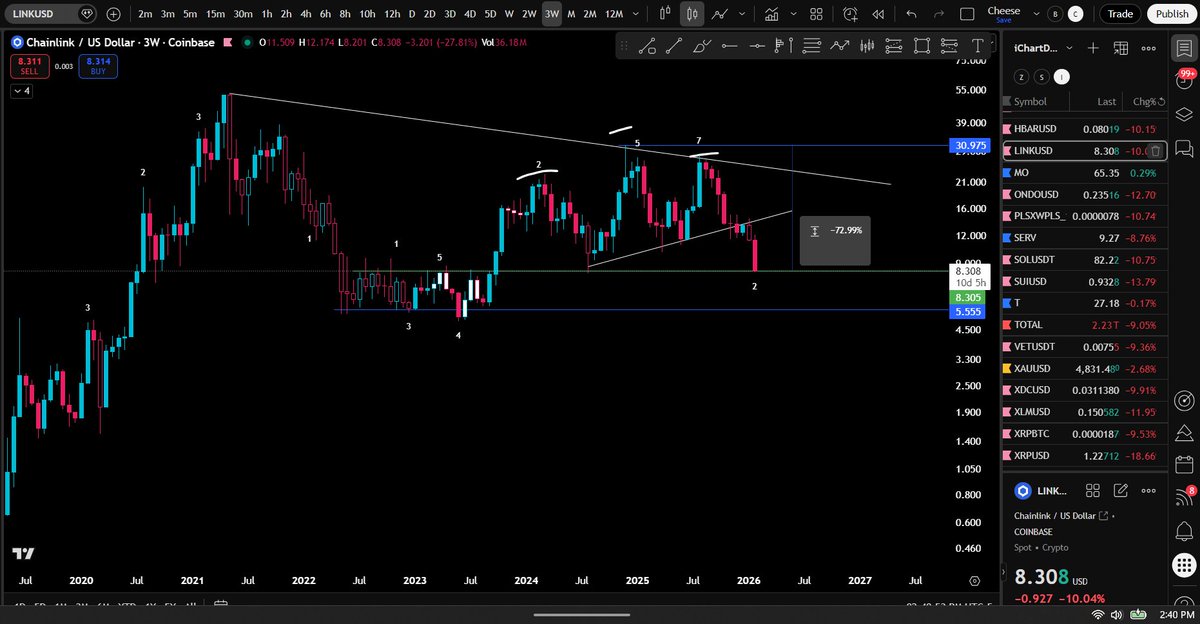Select HBARUSD in the watchlist

(x=1084, y=129)
